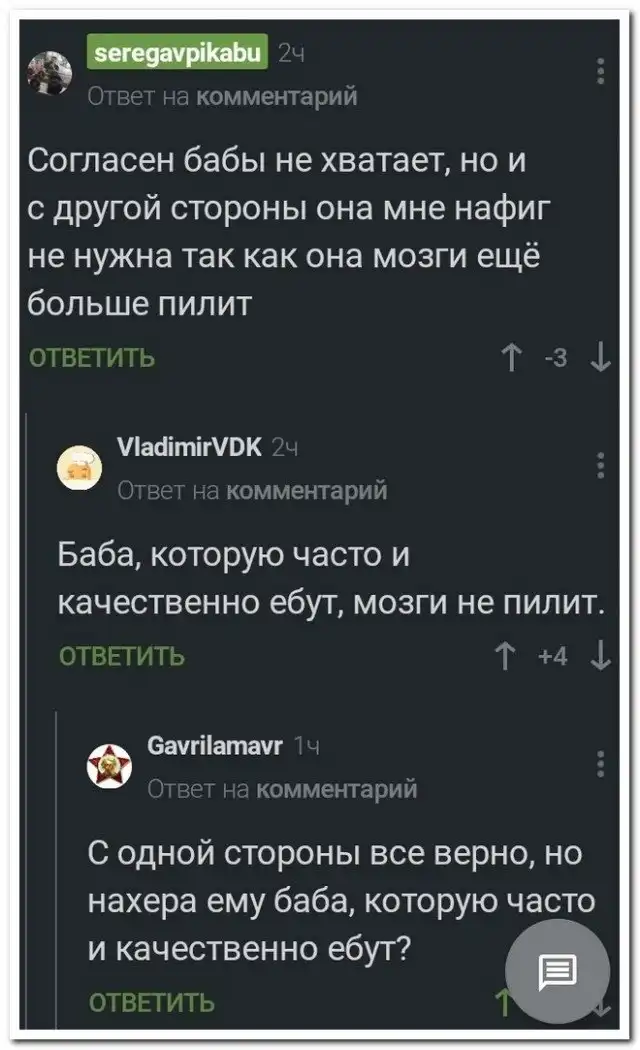
Task: Open Gavrilamavr's star avatar
Action: click(107, 765)
